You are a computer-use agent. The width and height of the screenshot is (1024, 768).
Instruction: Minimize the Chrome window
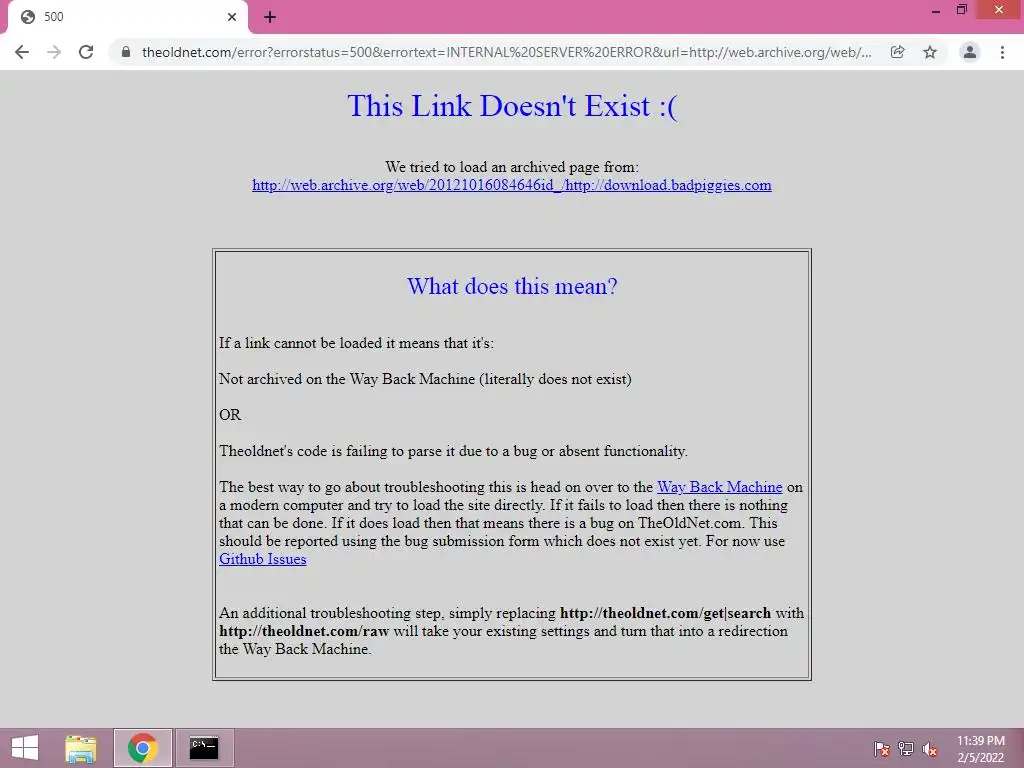(936, 10)
